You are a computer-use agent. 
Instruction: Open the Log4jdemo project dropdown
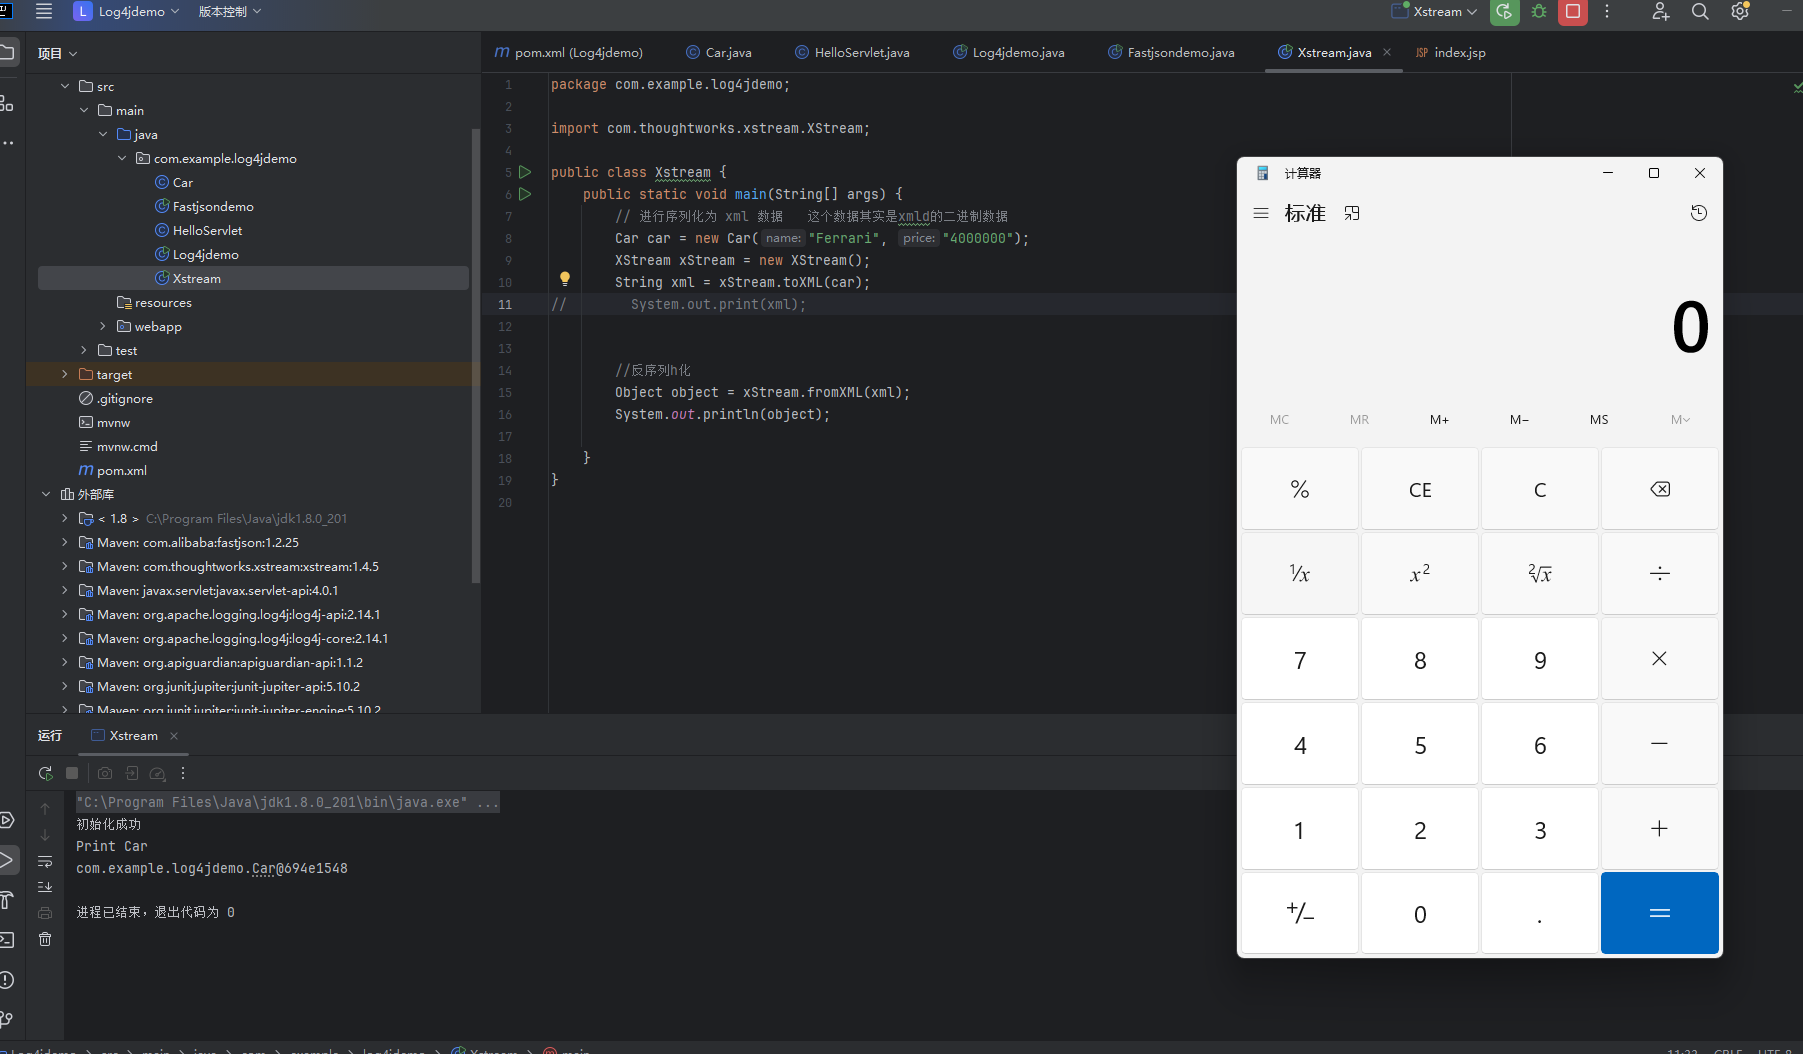tap(127, 12)
